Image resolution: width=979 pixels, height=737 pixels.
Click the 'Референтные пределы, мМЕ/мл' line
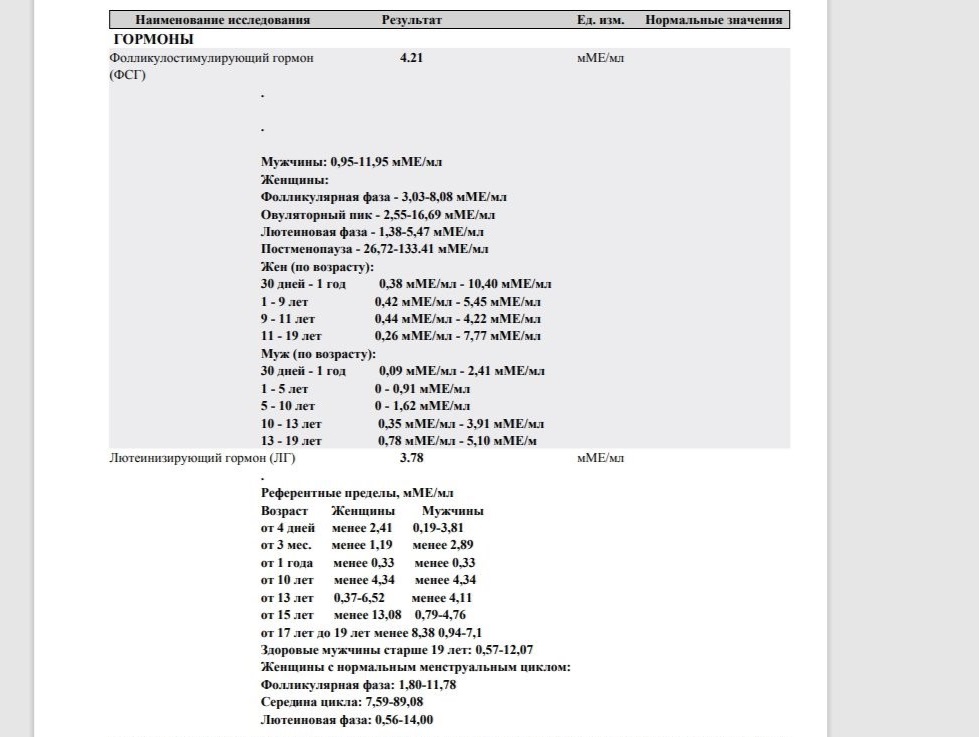point(356,493)
